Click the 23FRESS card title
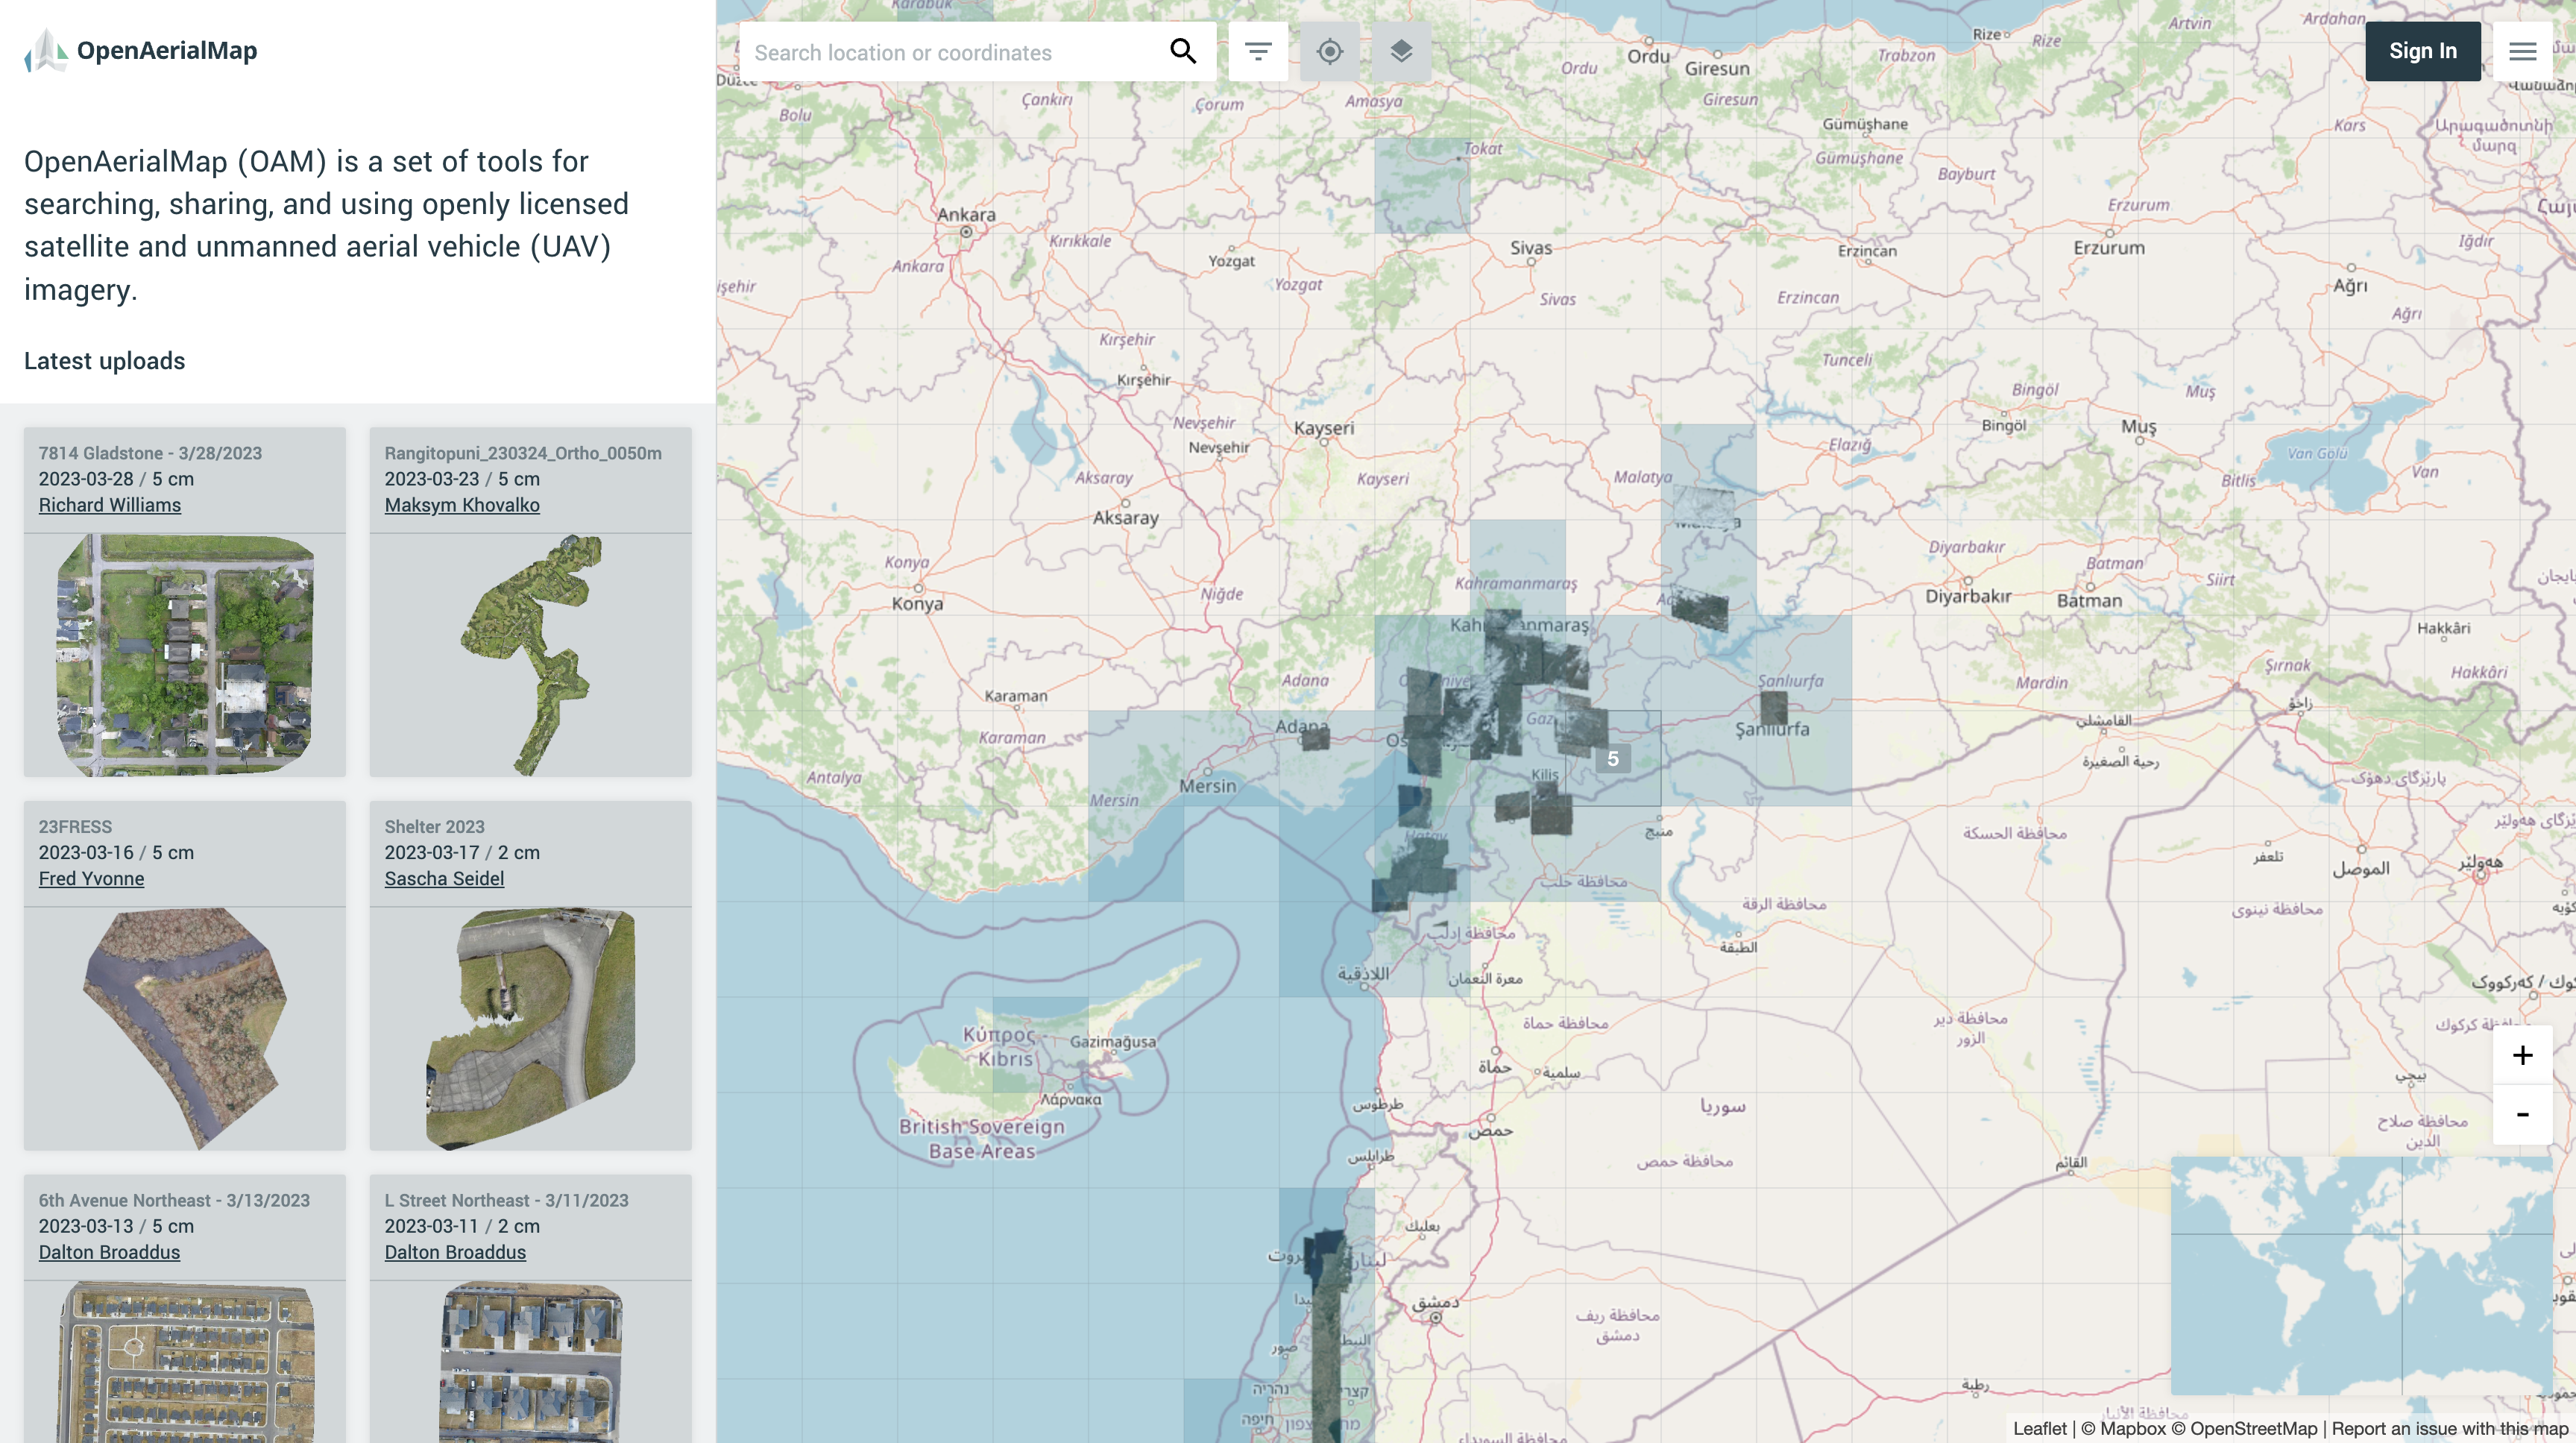Image resolution: width=2576 pixels, height=1443 pixels. coord(75,827)
